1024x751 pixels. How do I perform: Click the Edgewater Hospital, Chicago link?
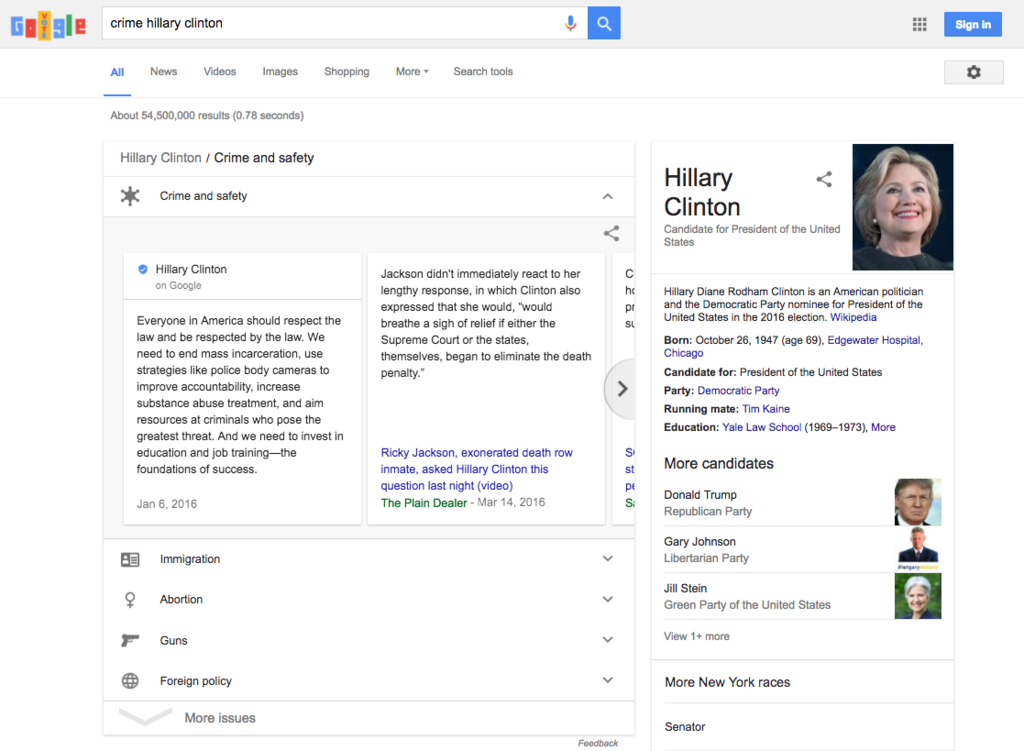tap(794, 347)
